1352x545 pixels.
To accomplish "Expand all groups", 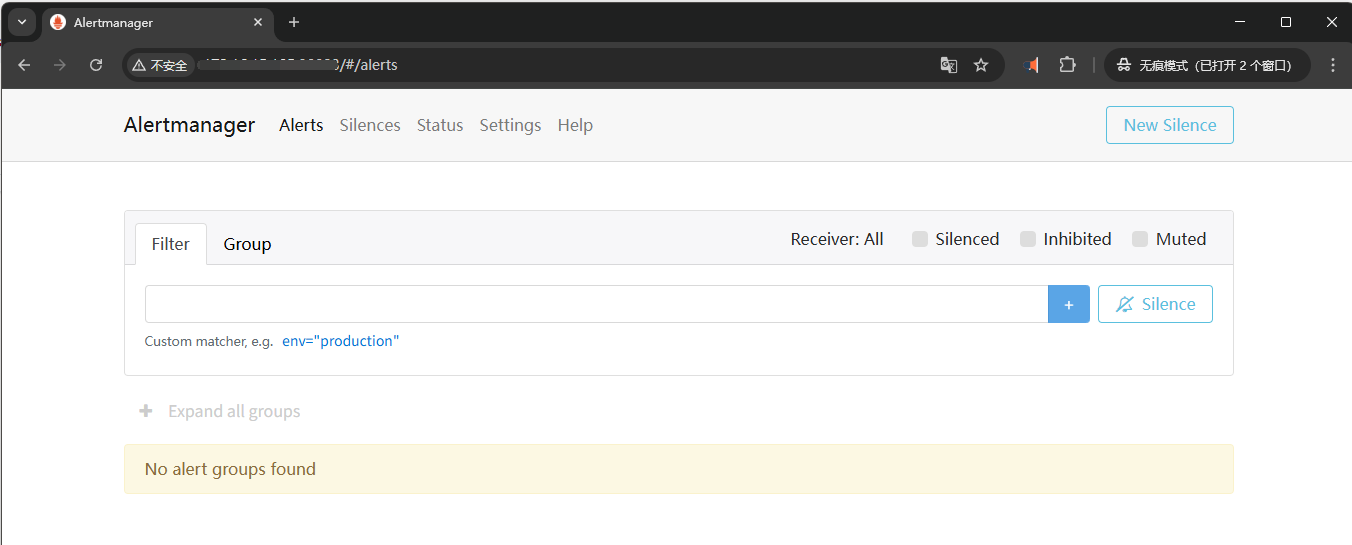I will point(219,411).
